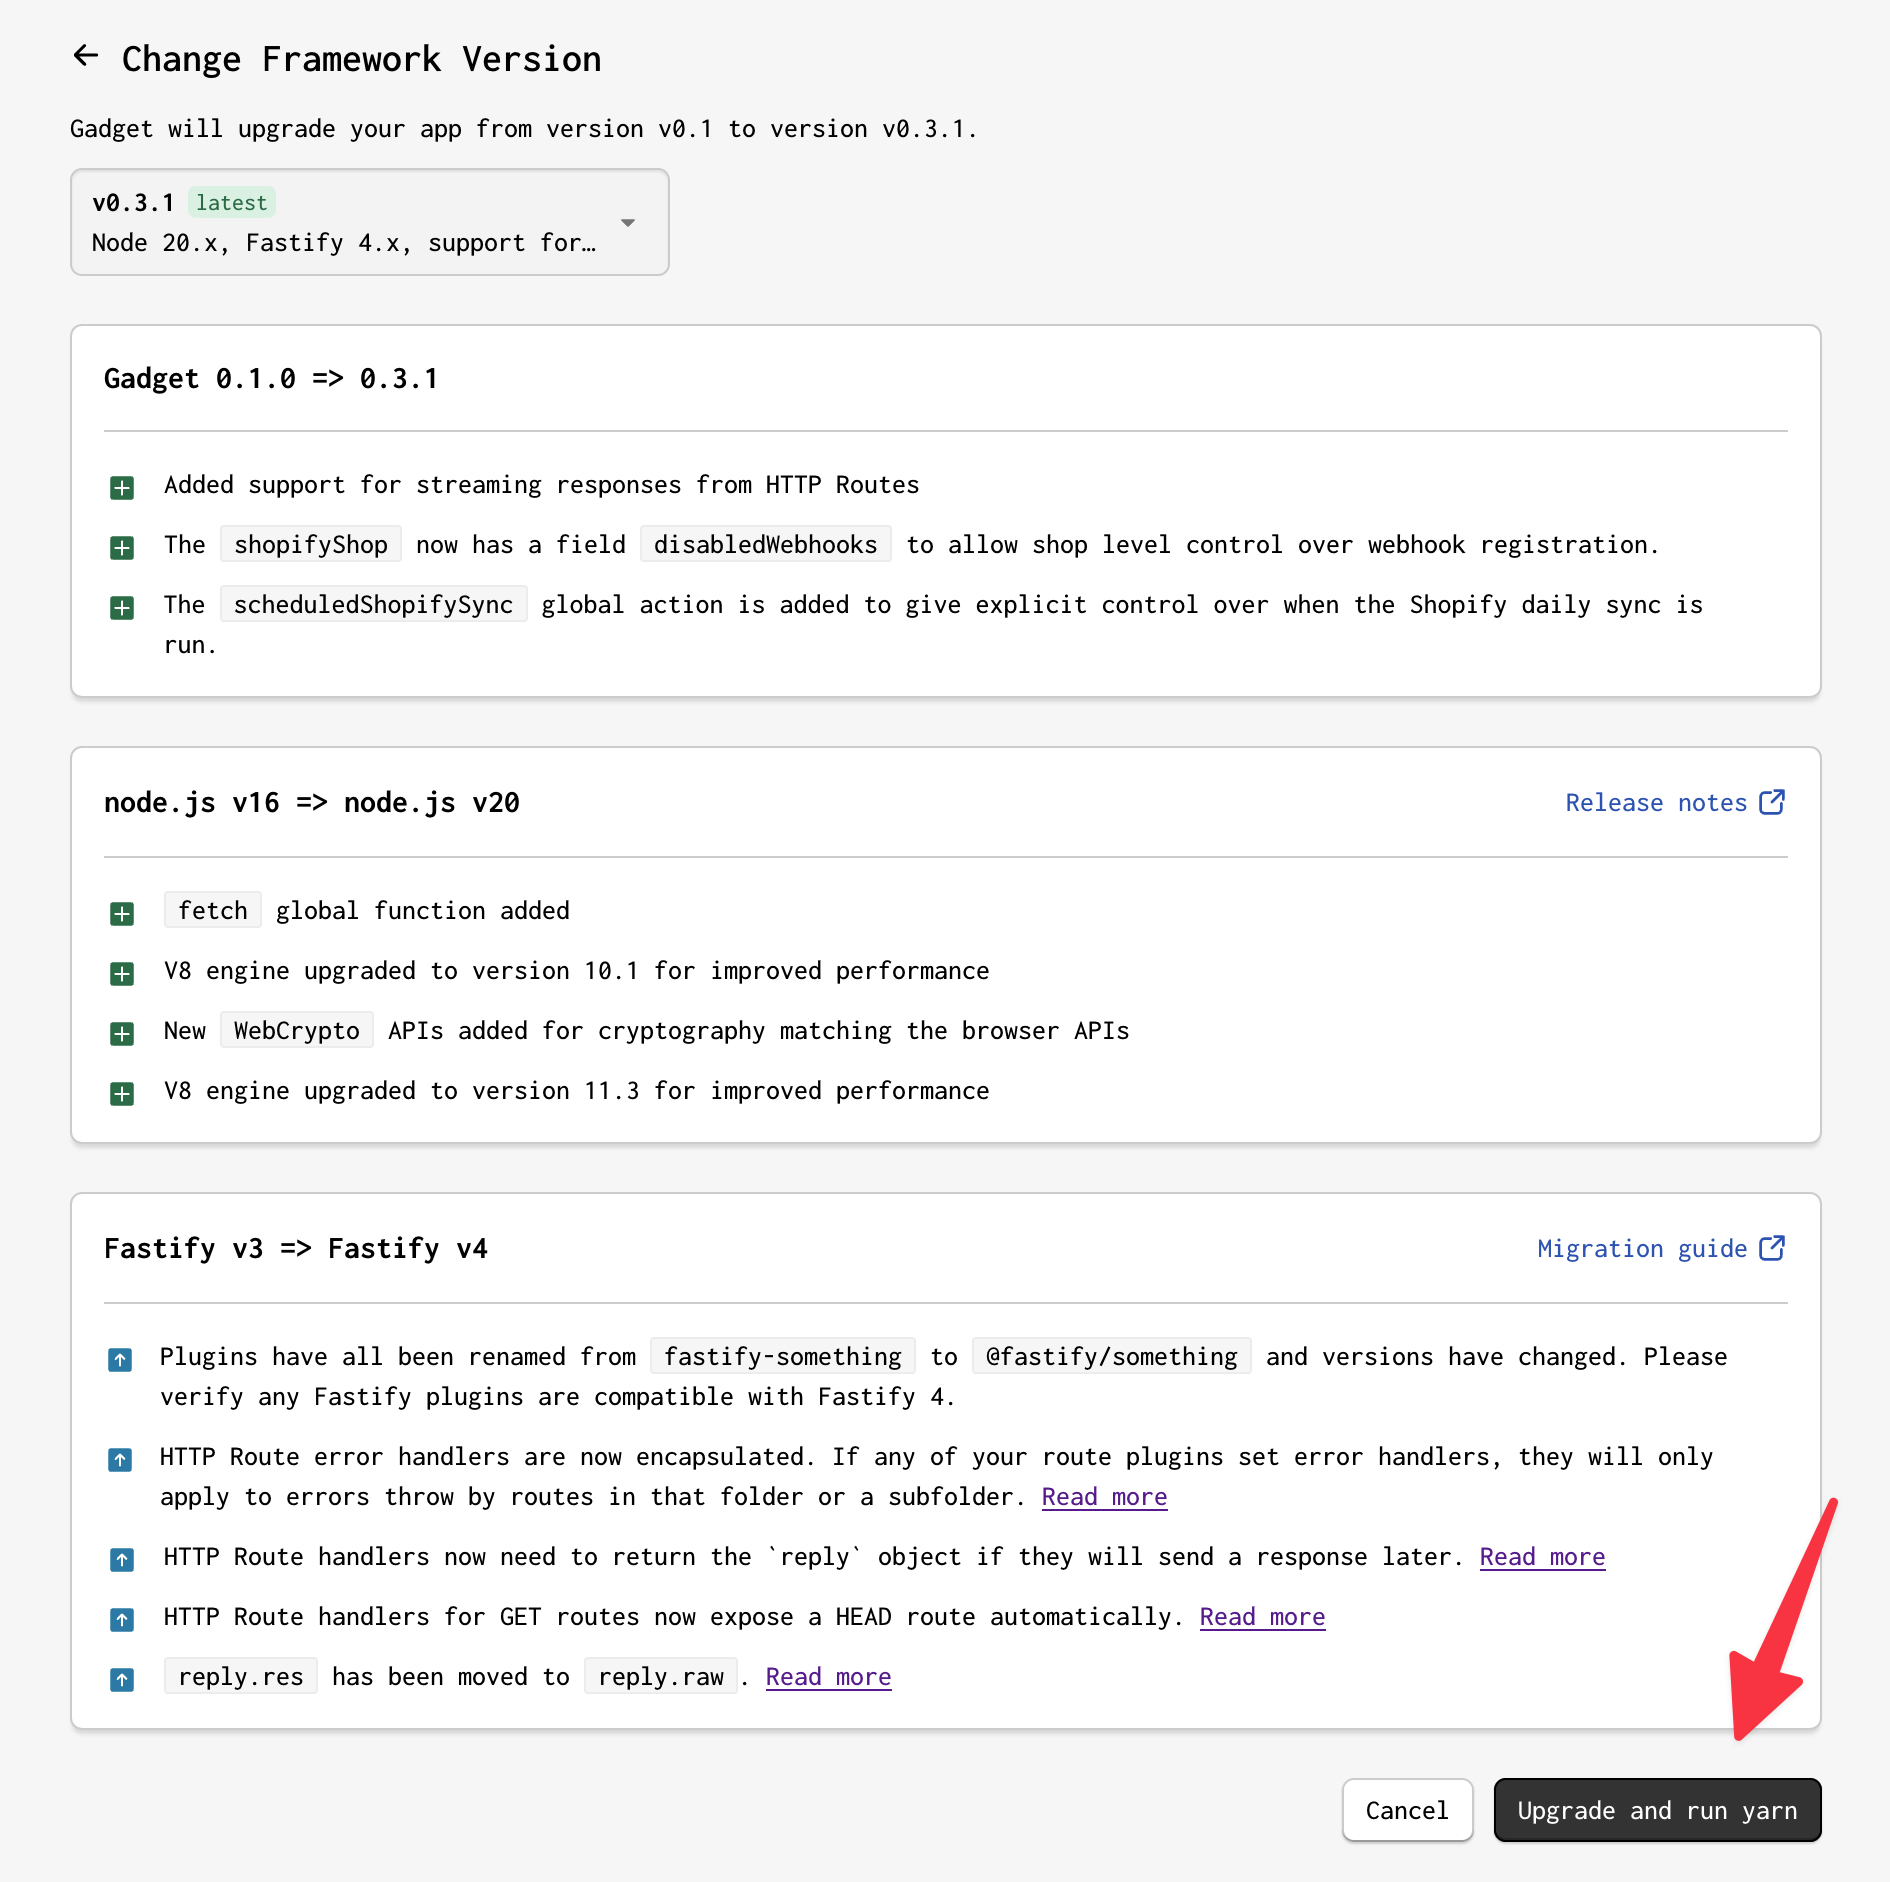
Task: Click the 'disabledWebhooks' code tag
Action: tap(766, 545)
